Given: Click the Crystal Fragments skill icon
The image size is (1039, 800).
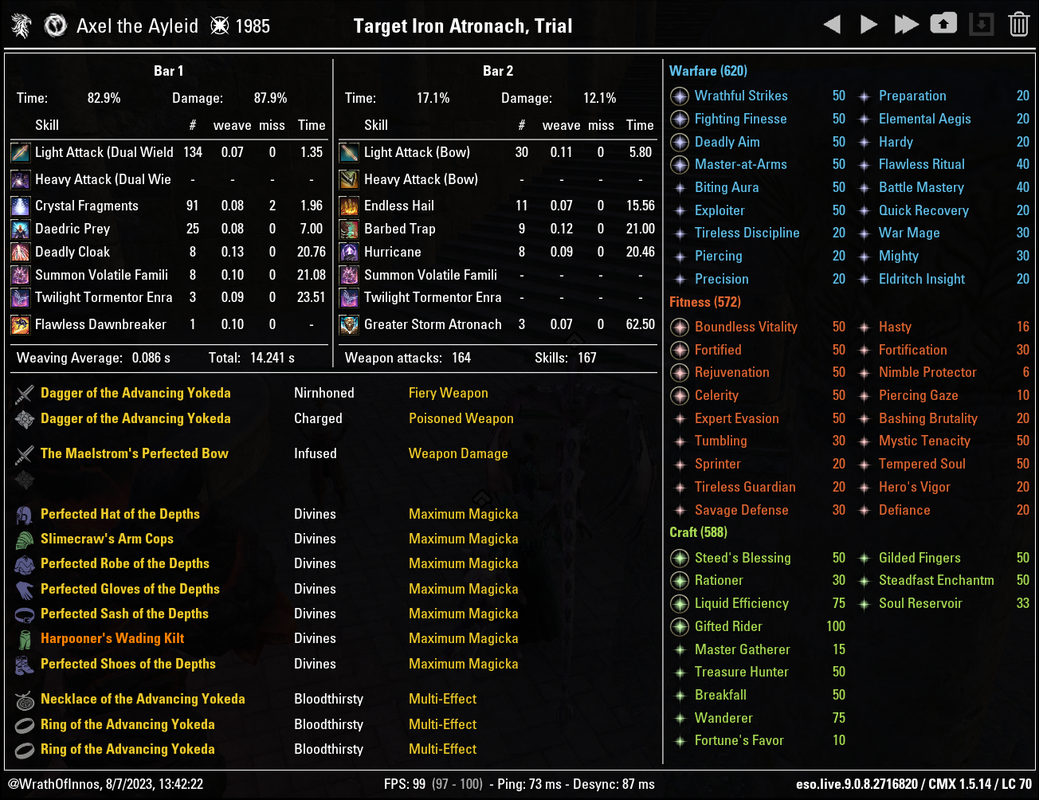Looking at the screenshot, I should point(21,206).
